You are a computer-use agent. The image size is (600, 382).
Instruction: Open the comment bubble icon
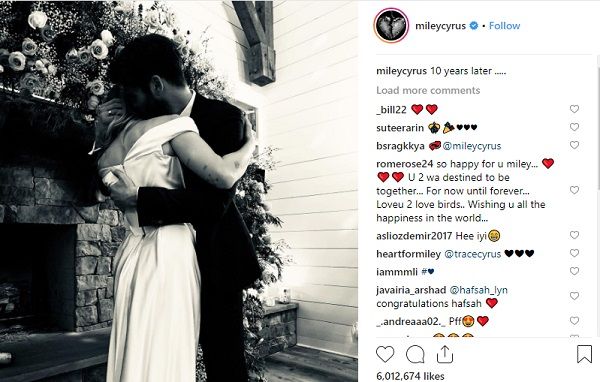click(415, 354)
